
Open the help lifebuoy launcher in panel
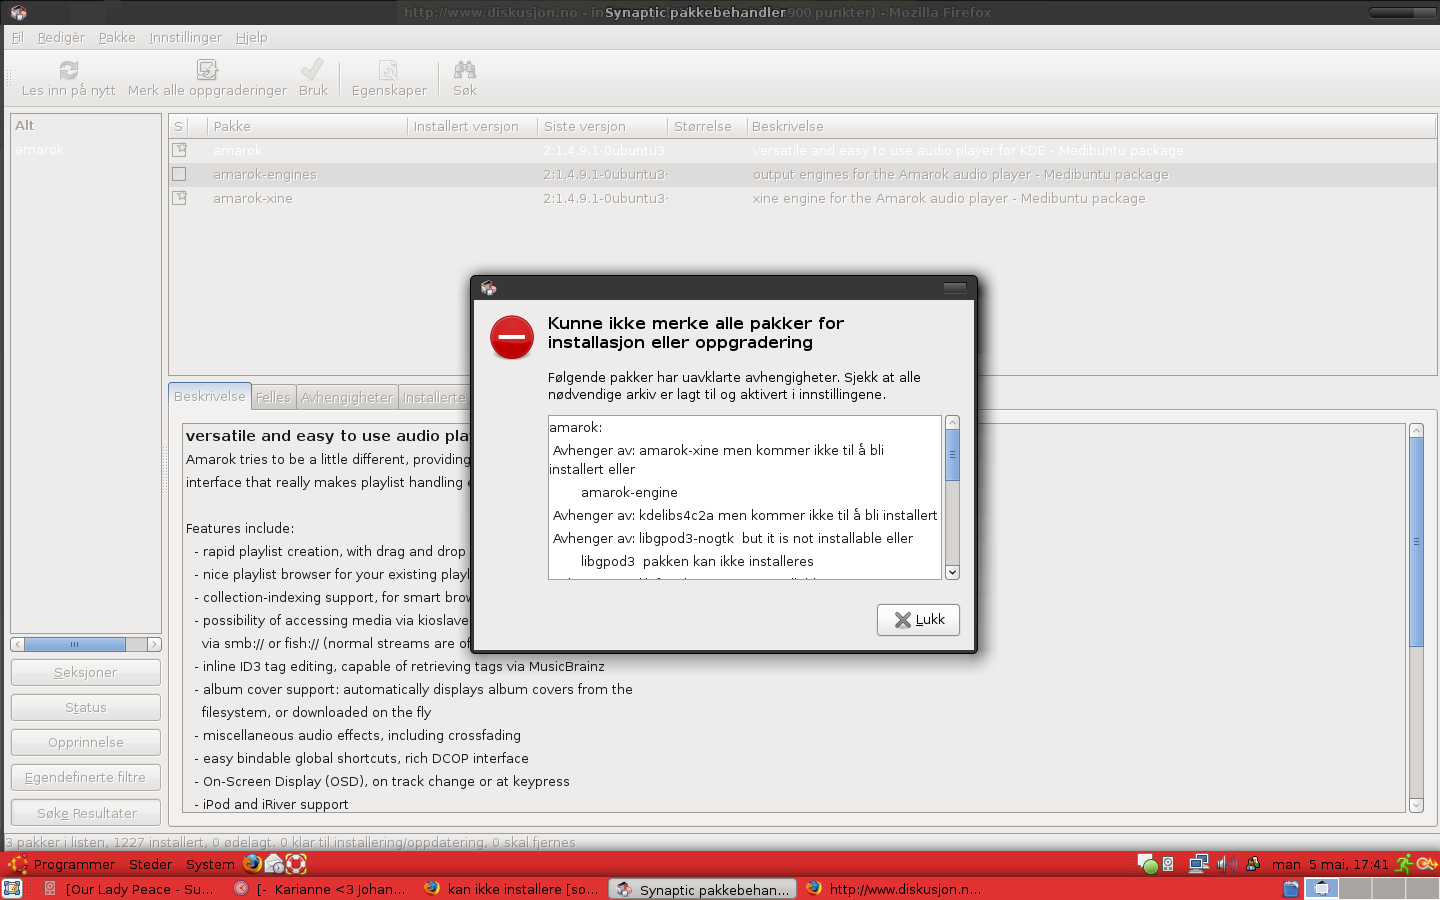click(296, 863)
